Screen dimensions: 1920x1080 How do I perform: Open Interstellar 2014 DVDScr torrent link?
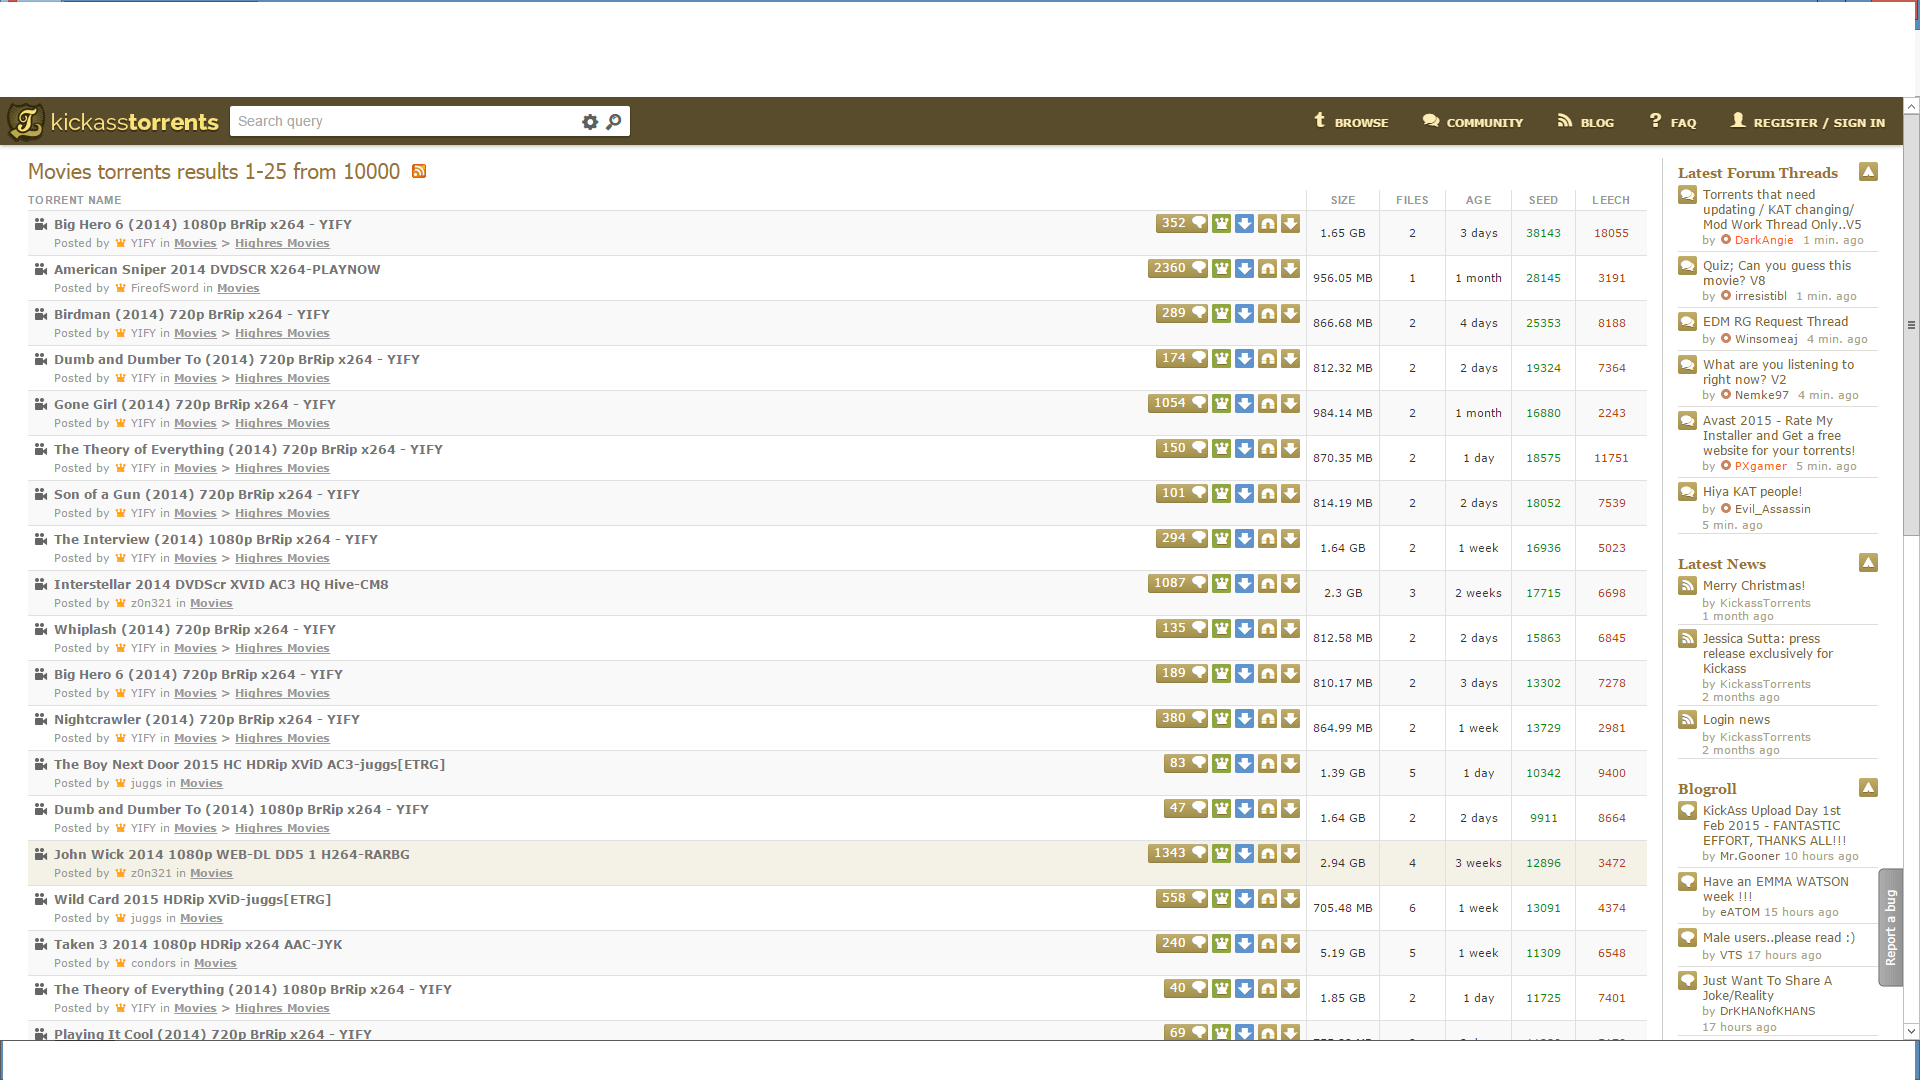coord(221,585)
